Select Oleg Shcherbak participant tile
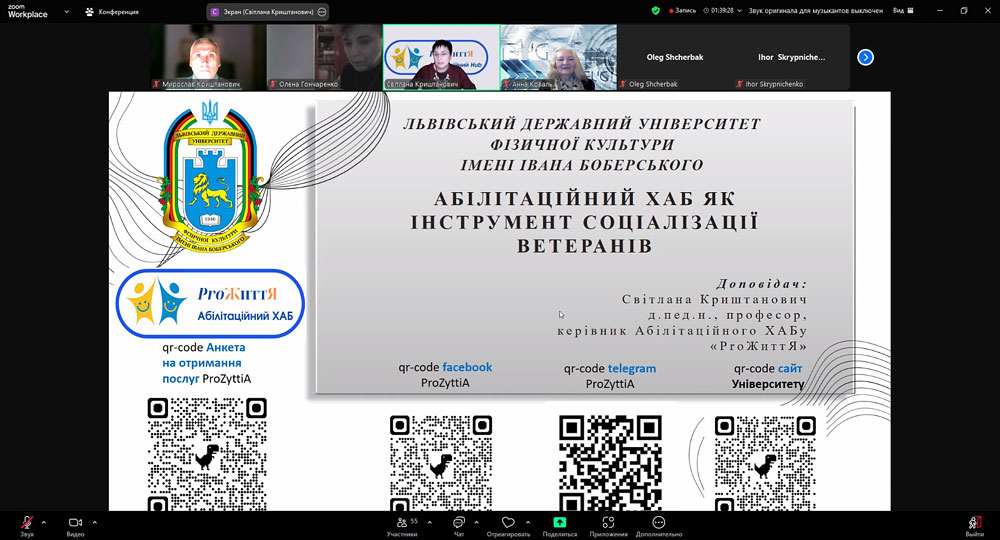Screen dimensions: 1000x540 tap(675, 57)
